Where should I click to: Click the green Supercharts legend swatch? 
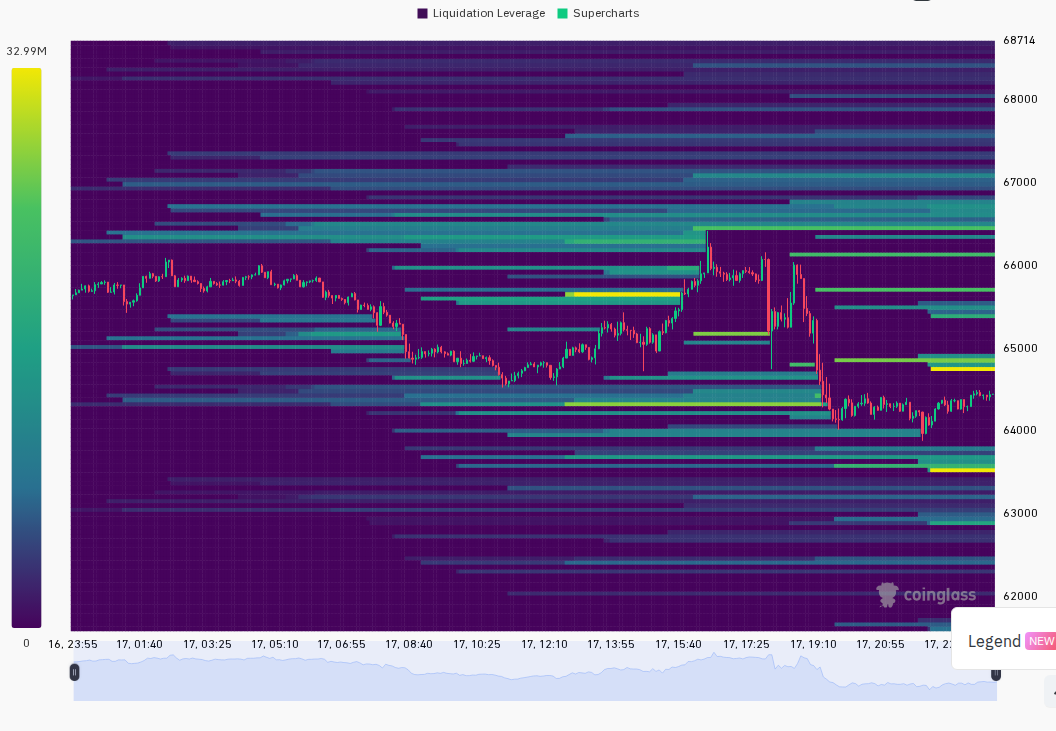[x=563, y=13]
